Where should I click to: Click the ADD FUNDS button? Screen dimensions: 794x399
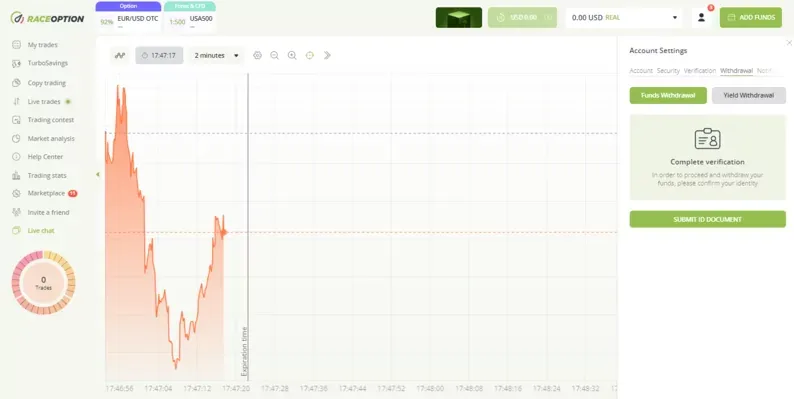(x=750, y=18)
